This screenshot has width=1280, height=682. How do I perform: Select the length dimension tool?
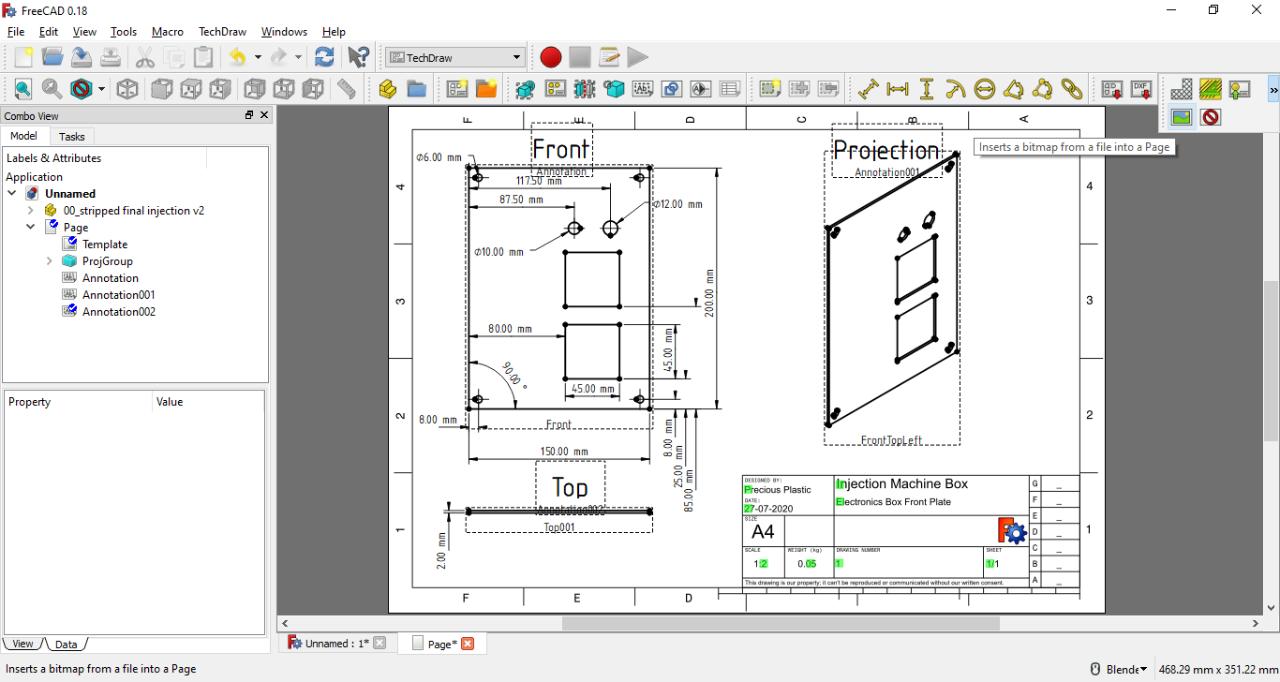click(x=868, y=90)
